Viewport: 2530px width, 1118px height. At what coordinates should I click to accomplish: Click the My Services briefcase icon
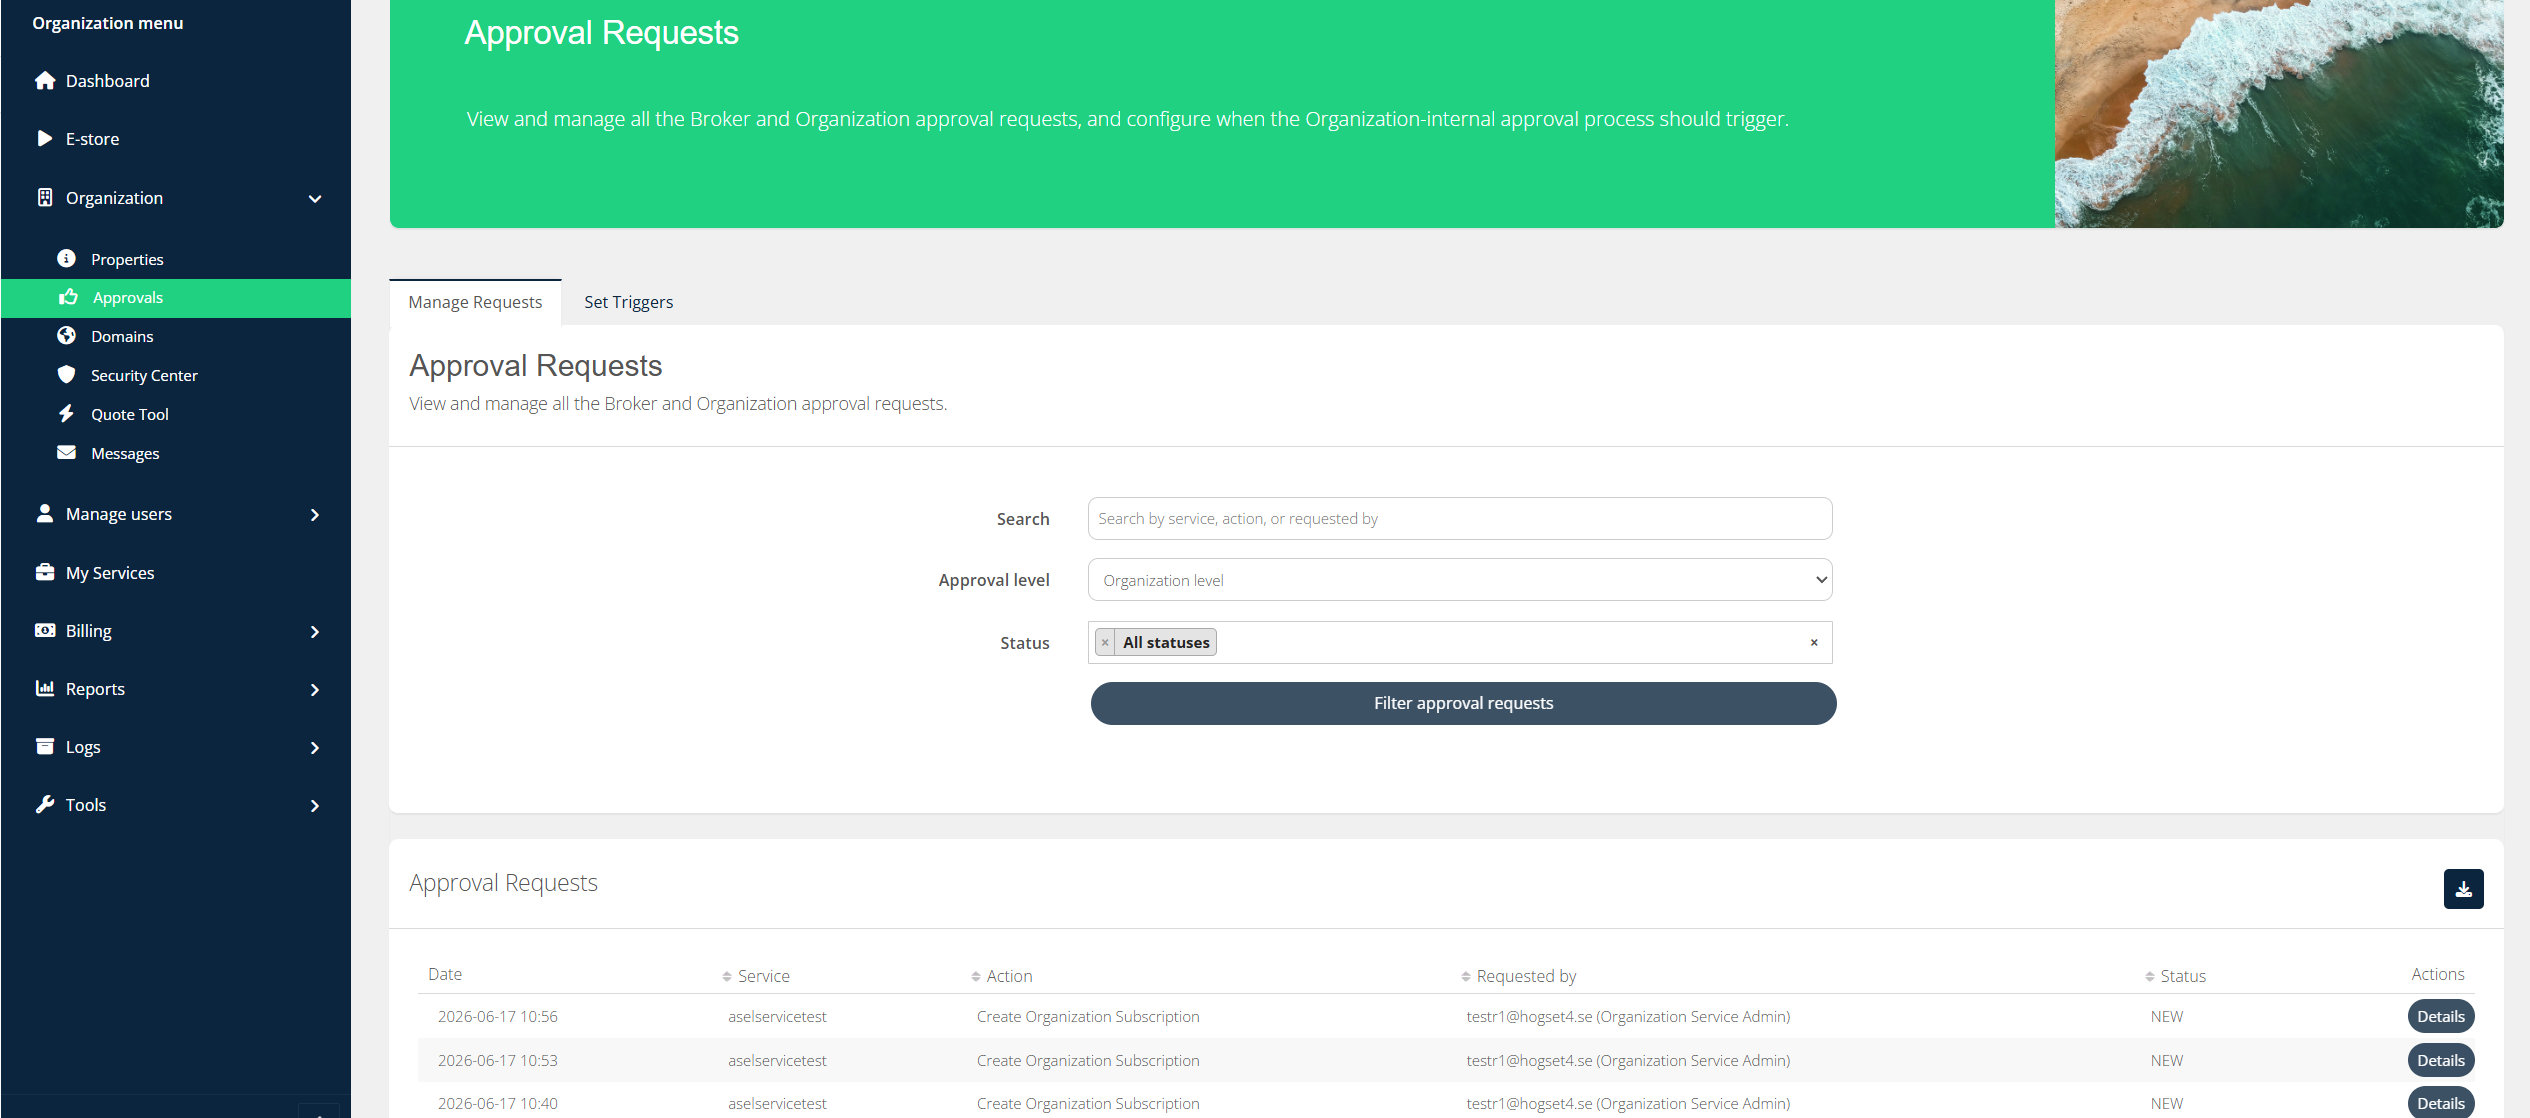[x=45, y=573]
